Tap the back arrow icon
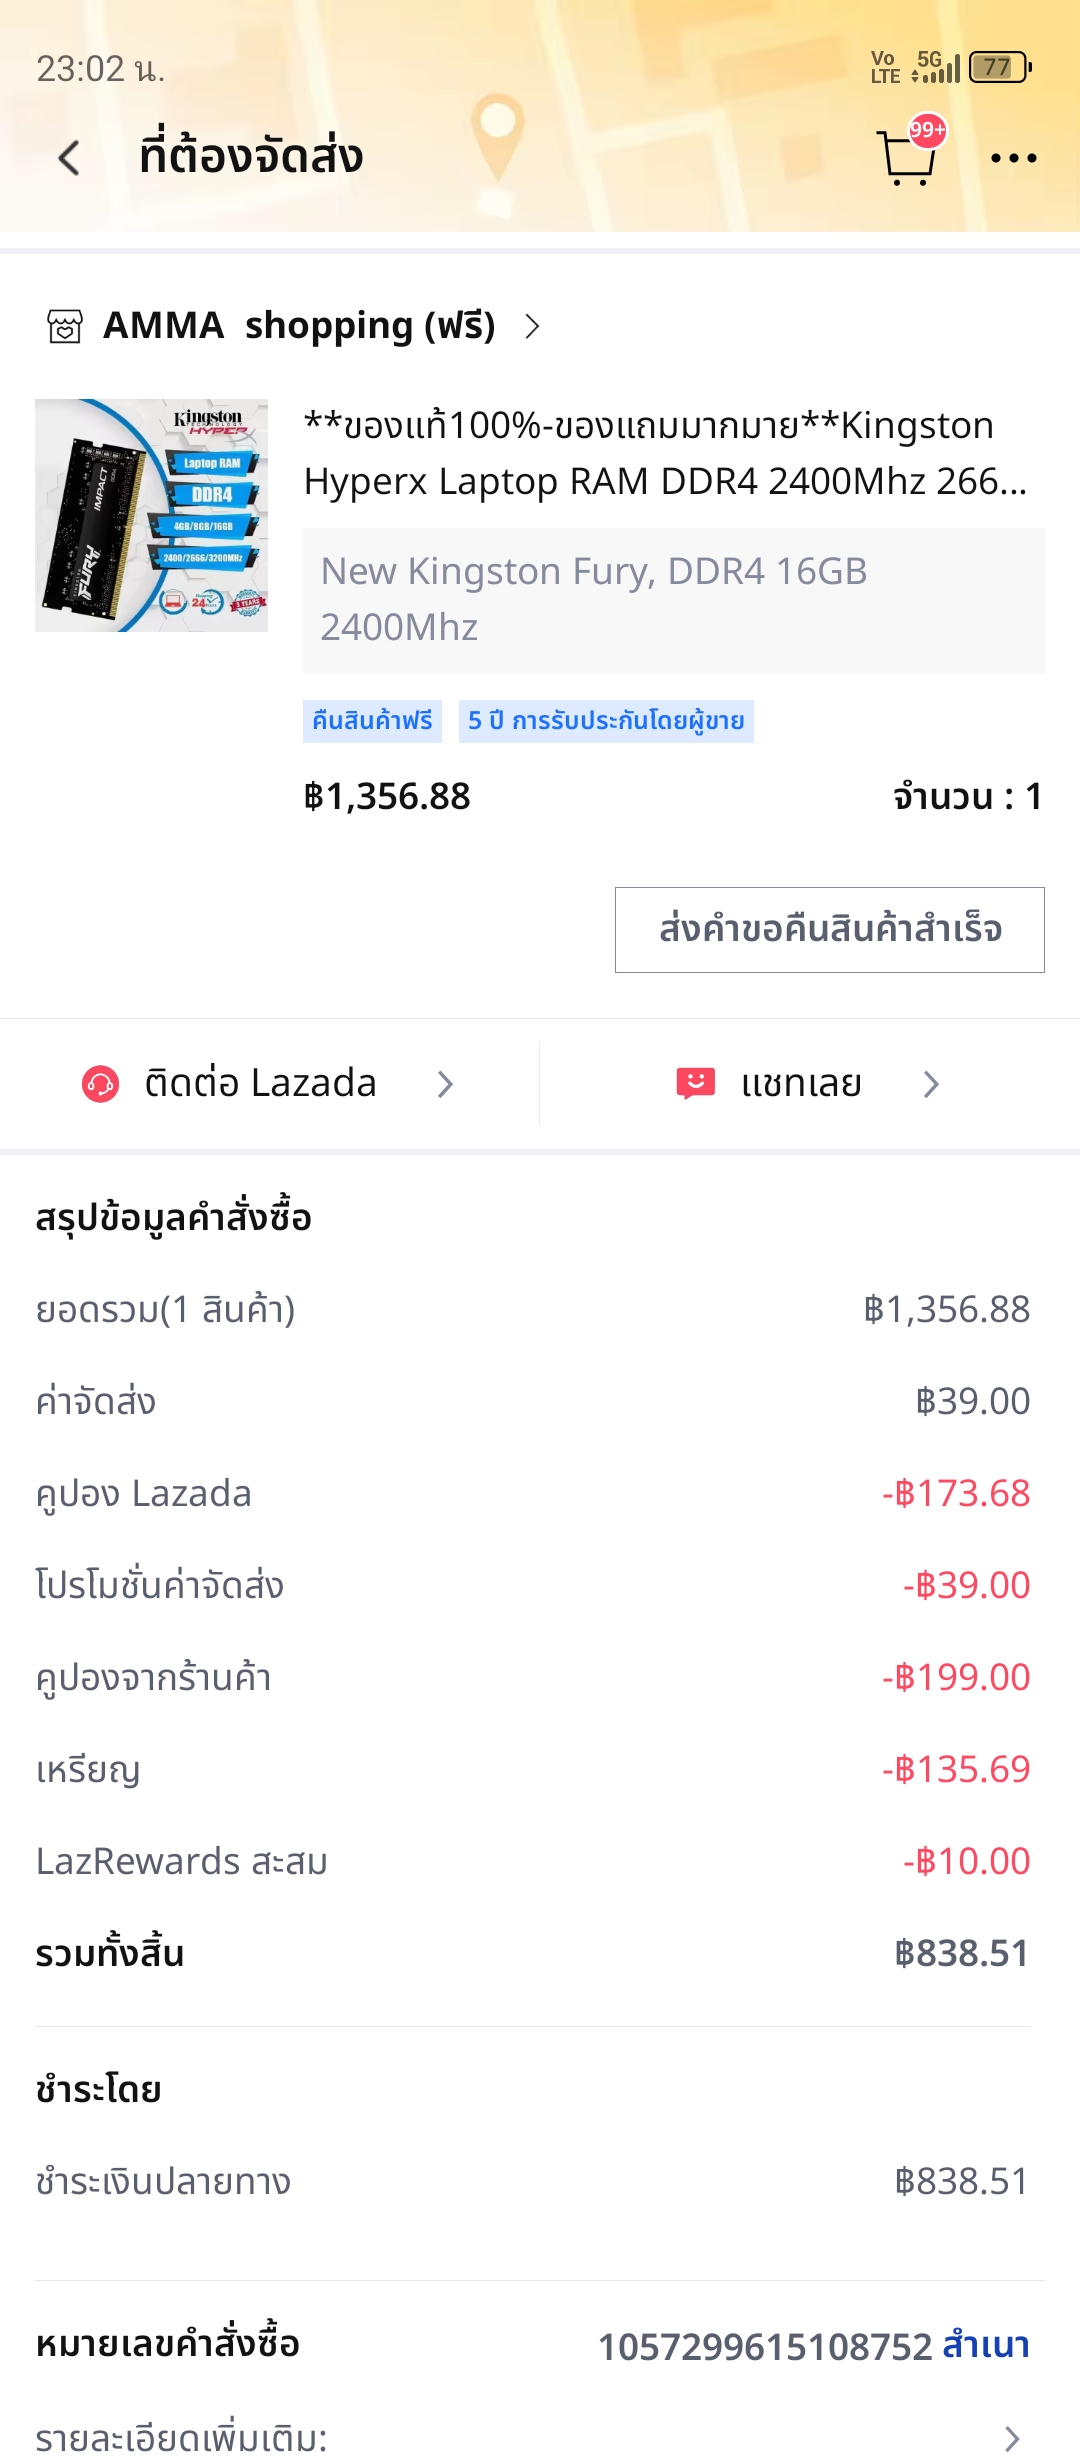 69,158
